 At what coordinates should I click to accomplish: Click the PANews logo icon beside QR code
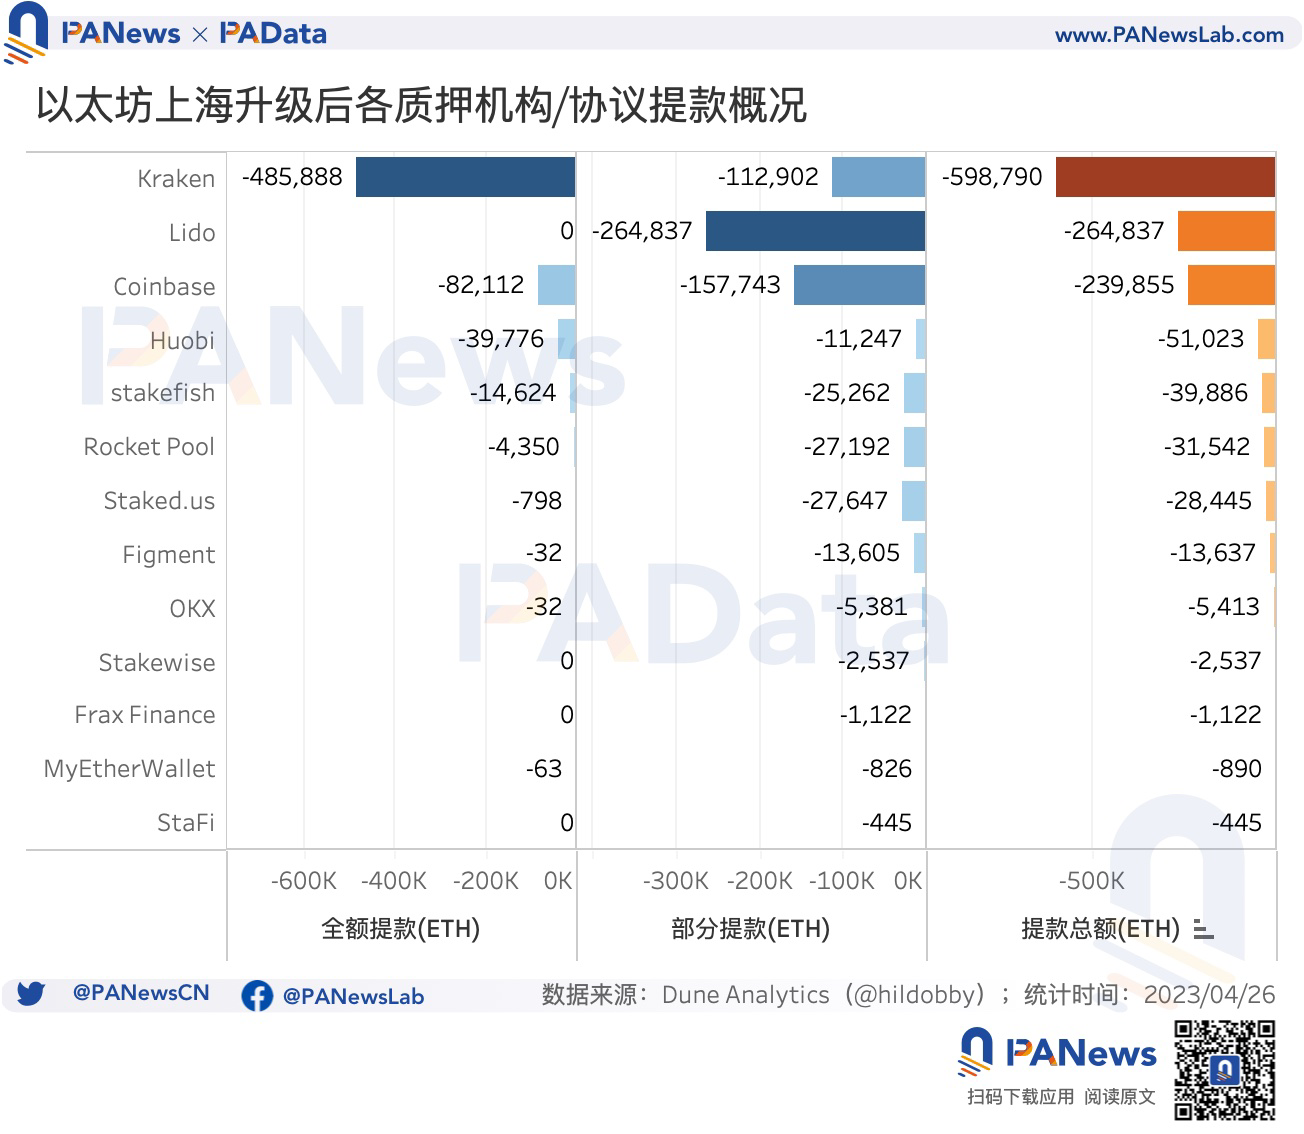tap(975, 1054)
